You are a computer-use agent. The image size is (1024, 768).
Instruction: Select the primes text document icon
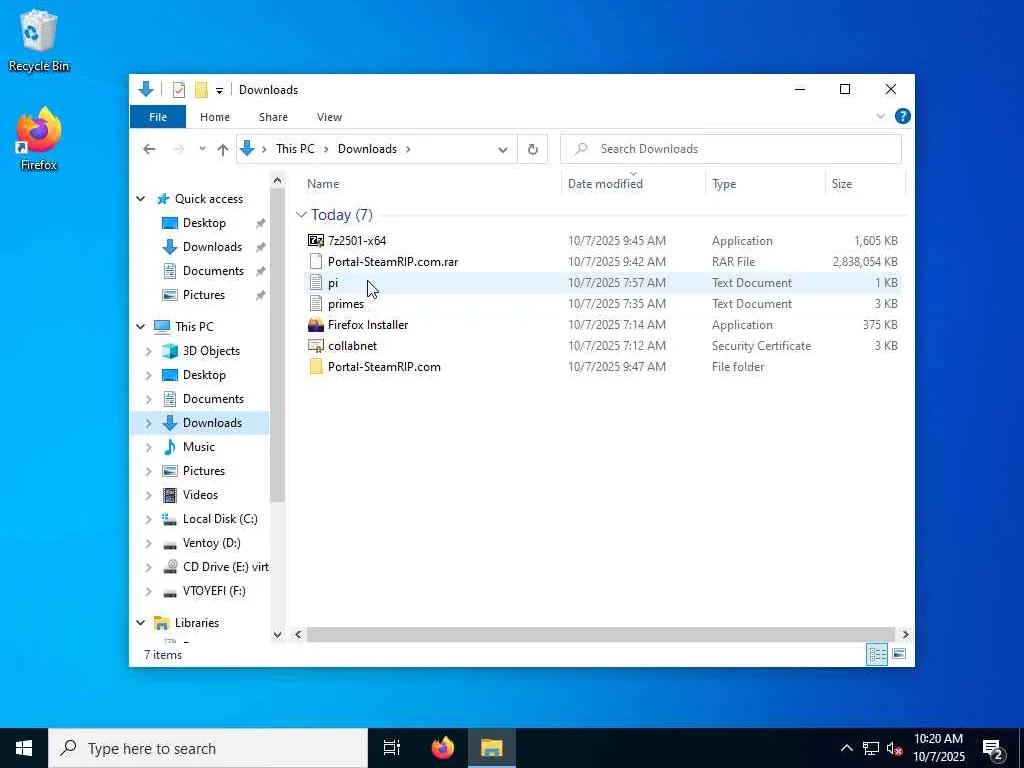(x=315, y=304)
